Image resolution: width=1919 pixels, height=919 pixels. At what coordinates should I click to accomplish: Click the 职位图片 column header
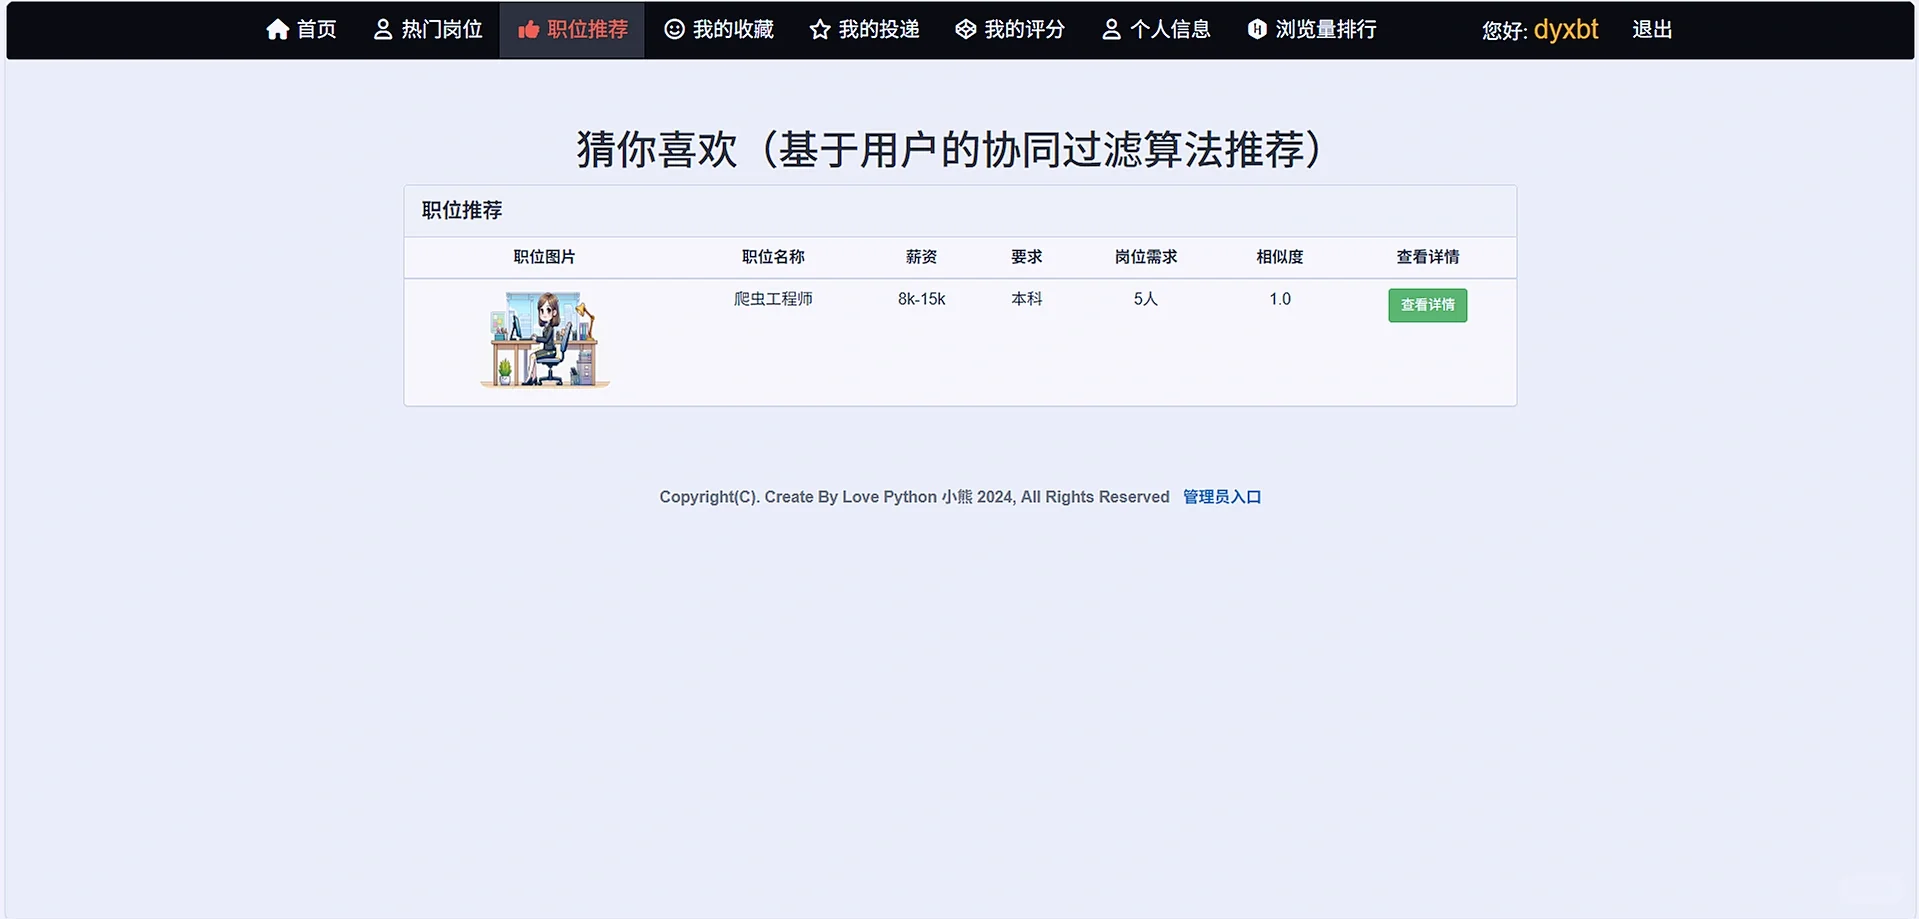point(544,257)
